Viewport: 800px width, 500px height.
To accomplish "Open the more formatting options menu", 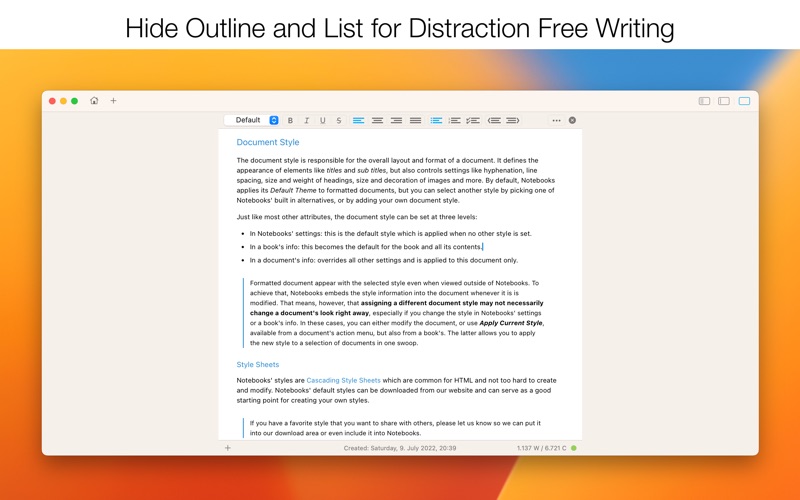I will pyautogui.click(x=556, y=120).
